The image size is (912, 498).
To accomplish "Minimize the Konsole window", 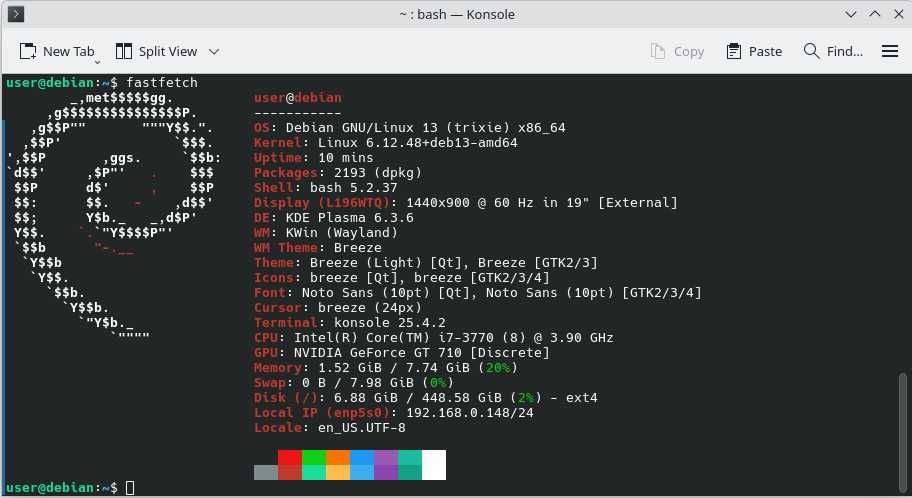I will tap(850, 14).
